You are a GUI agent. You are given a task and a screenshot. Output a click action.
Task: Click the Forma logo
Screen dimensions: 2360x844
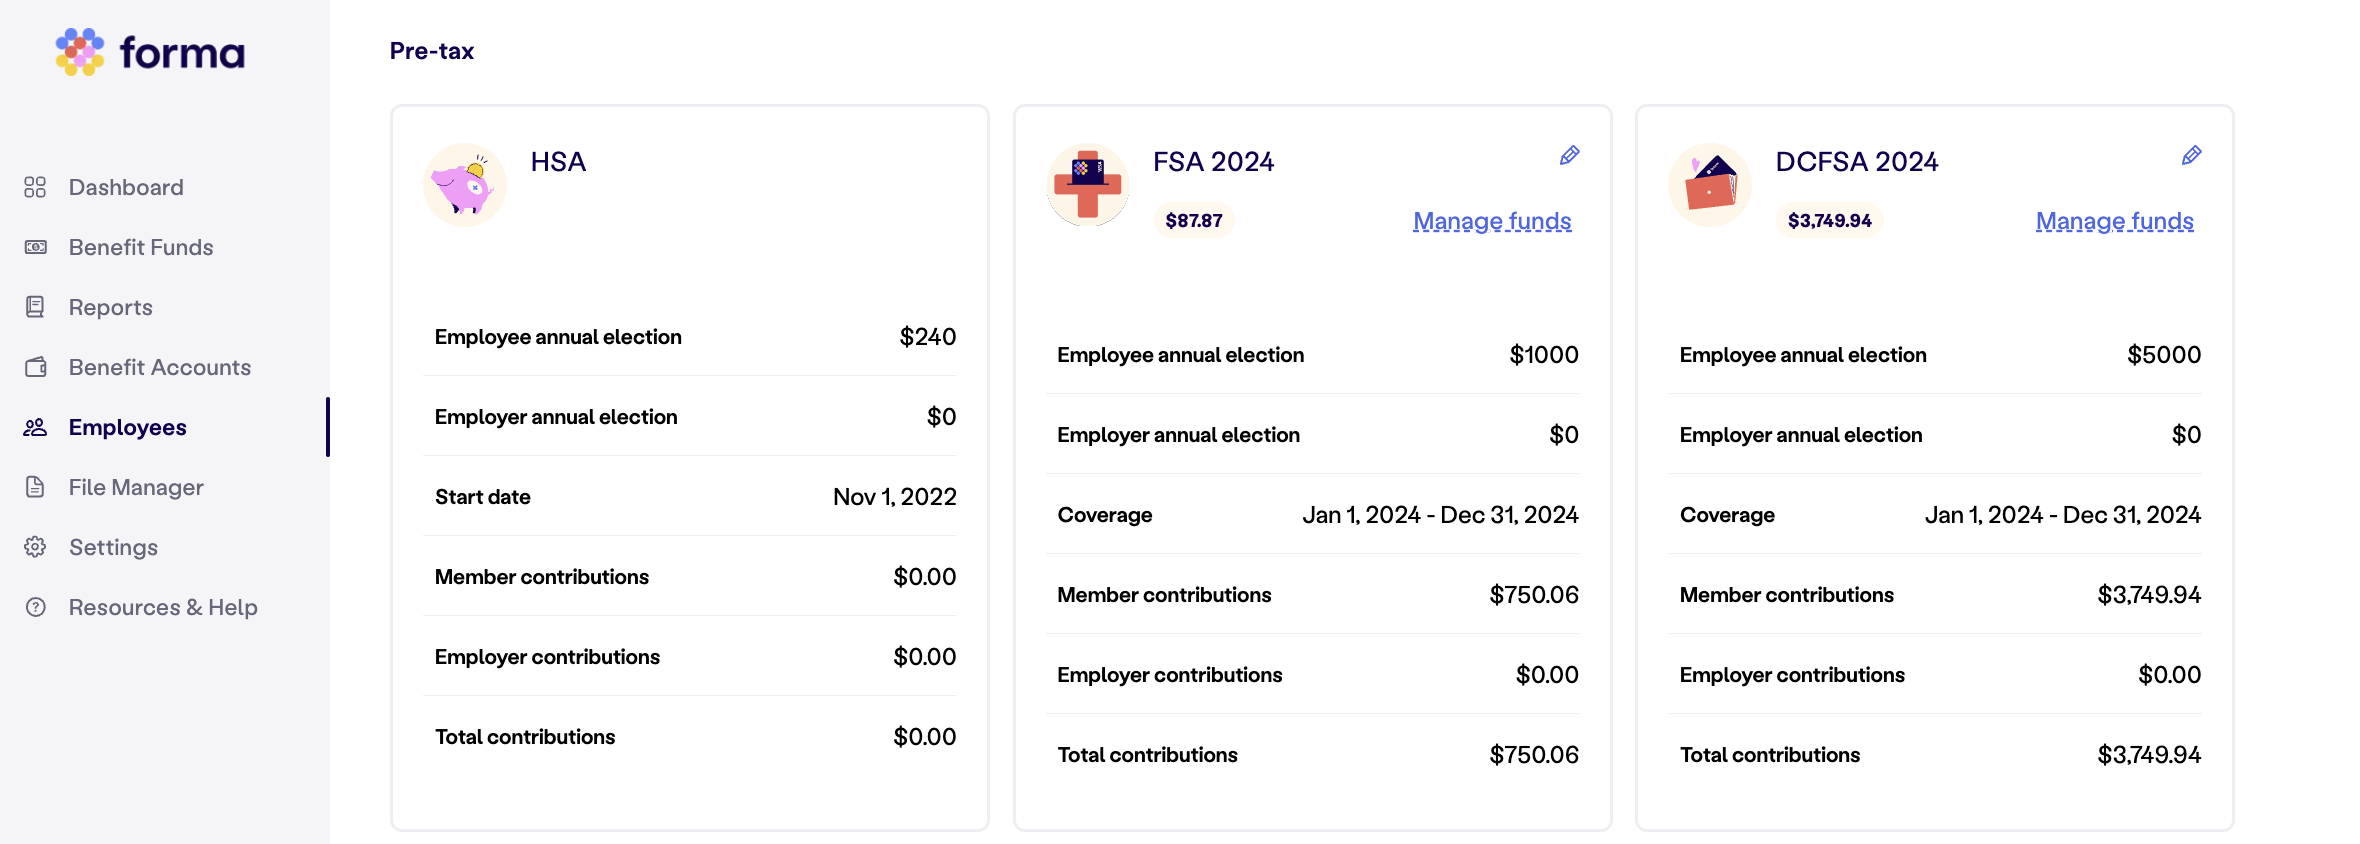pyautogui.click(x=150, y=52)
